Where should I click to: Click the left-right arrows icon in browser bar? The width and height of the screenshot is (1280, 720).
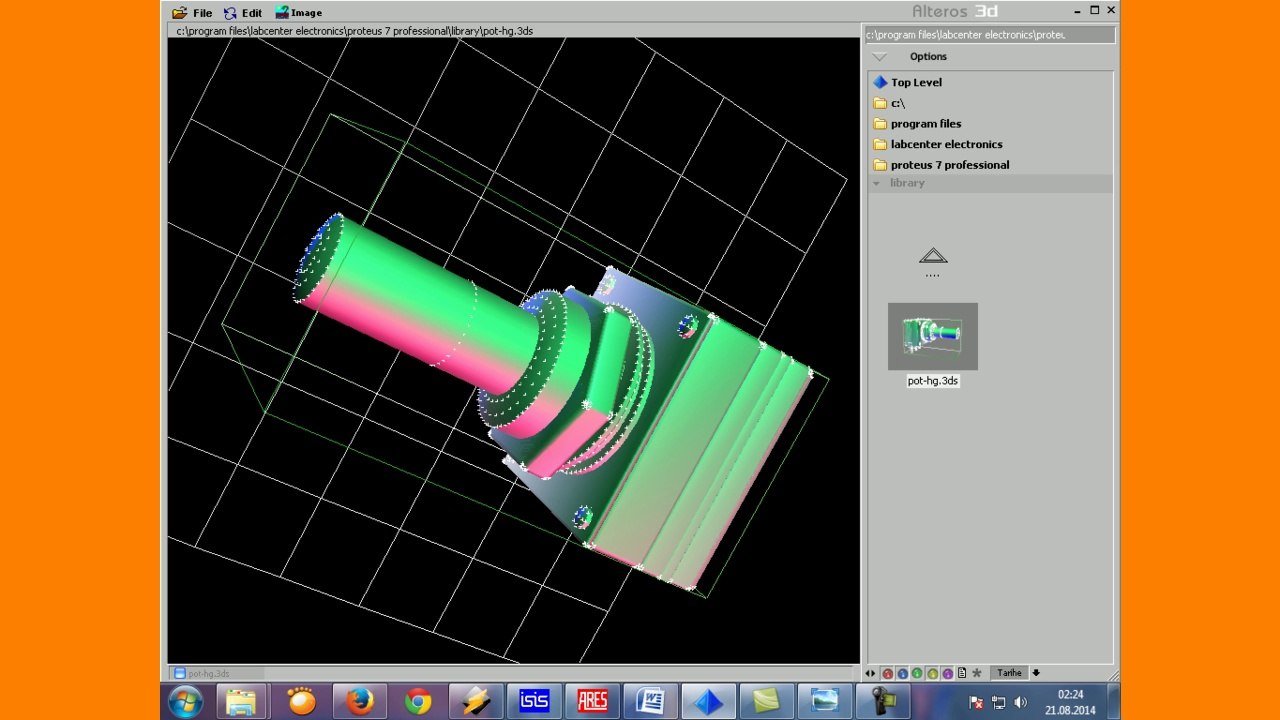pyautogui.click(x=870, y=673)
